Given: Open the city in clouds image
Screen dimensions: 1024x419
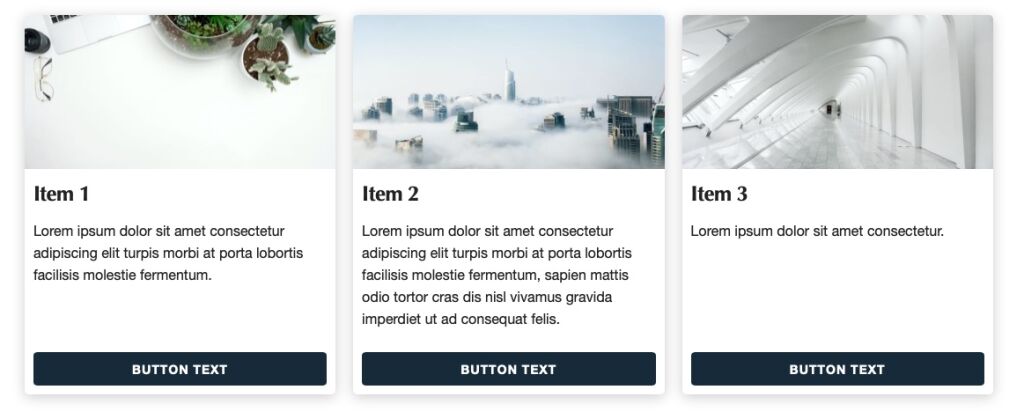Looking at the screenshot, I should click(x=509, y=91).
